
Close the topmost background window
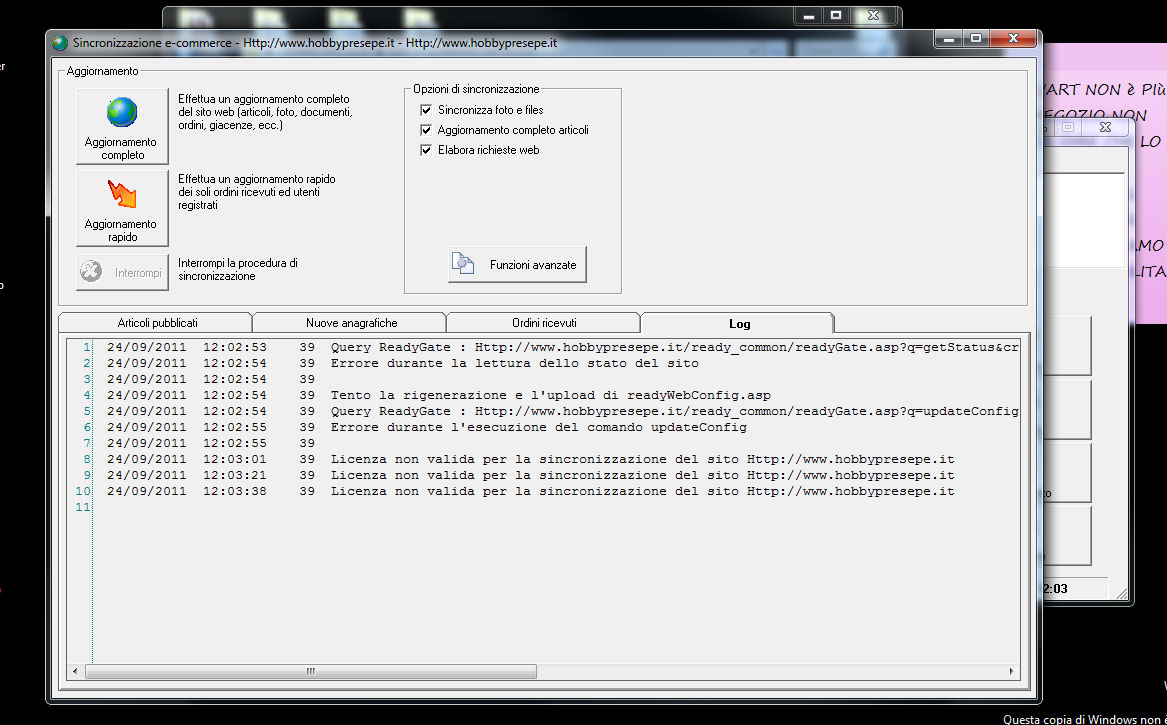coord(874,15)
